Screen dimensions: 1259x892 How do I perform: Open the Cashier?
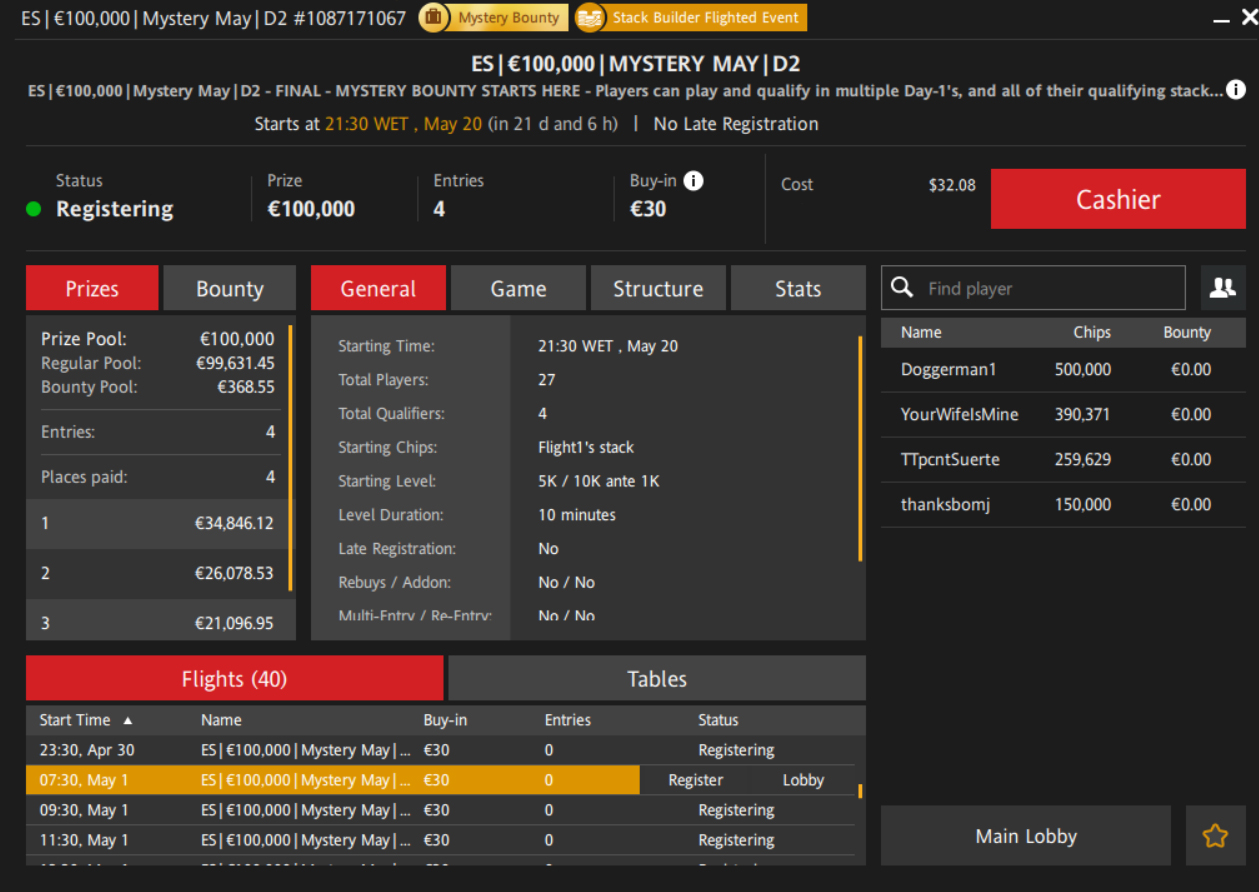click(1117, 199)
